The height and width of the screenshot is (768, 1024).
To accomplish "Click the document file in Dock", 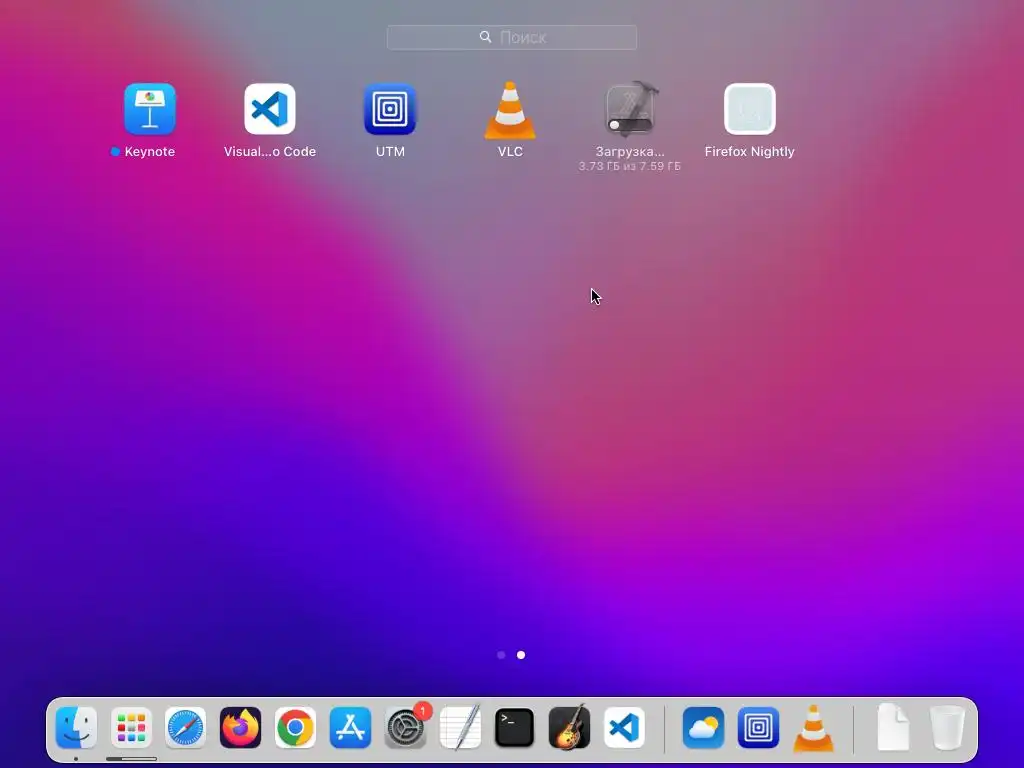I will point(893,727).
